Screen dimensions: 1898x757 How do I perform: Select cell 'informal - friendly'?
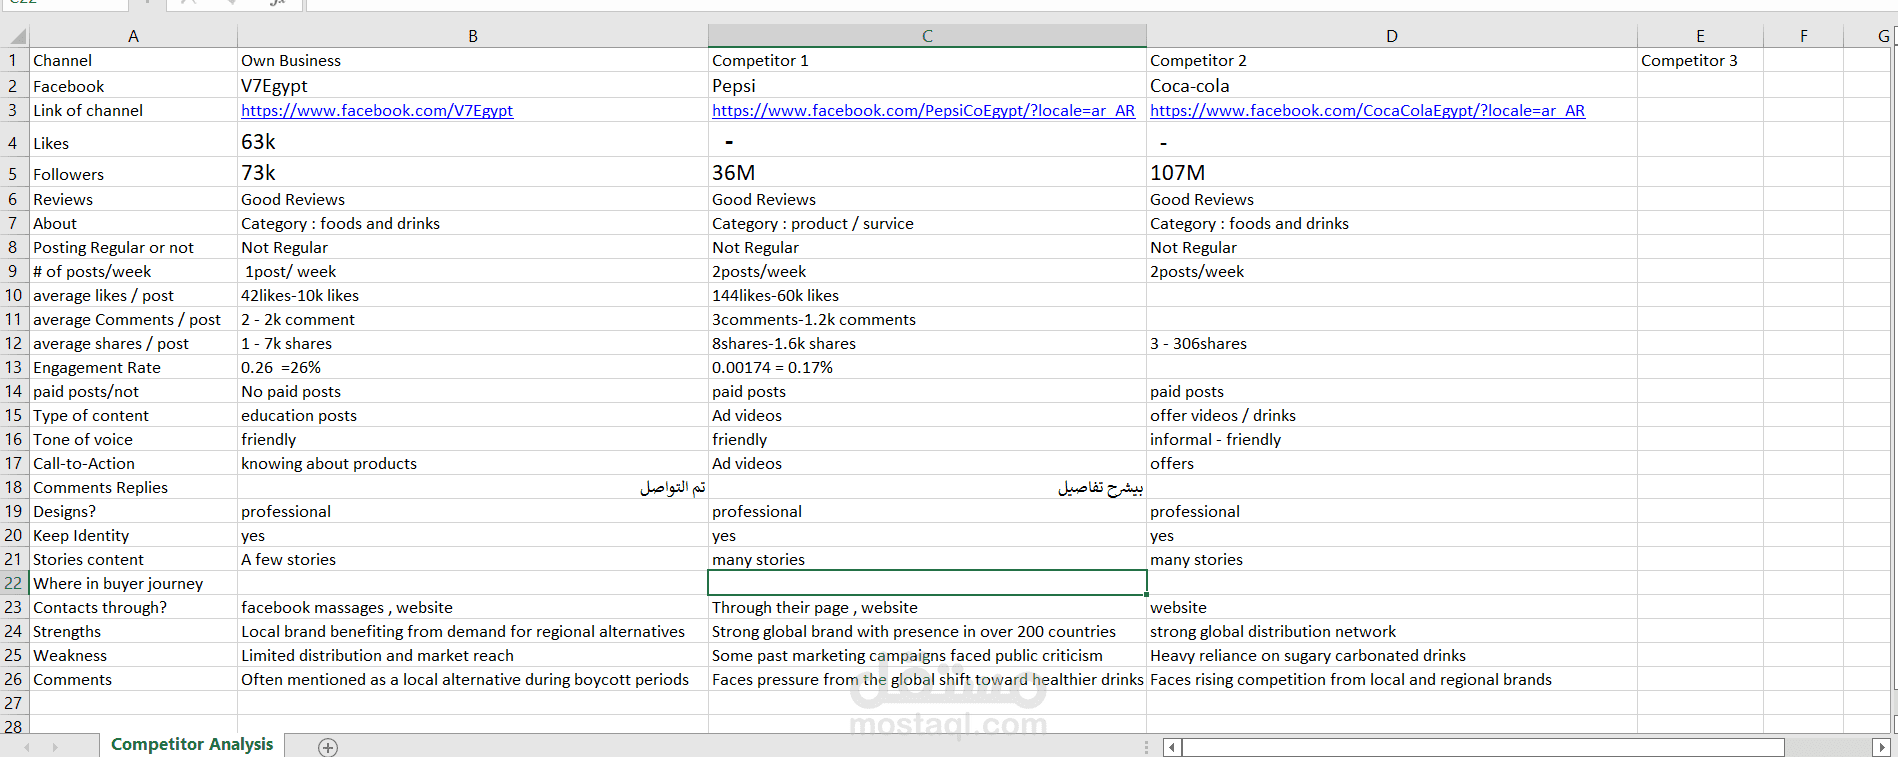(x=1392, y=440)
